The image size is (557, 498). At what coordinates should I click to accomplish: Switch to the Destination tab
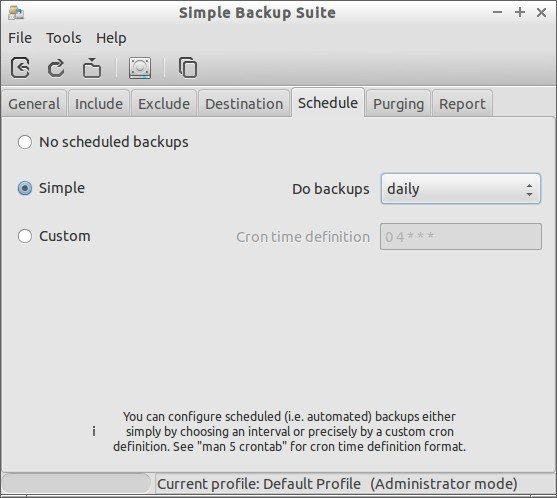[244, 104]
